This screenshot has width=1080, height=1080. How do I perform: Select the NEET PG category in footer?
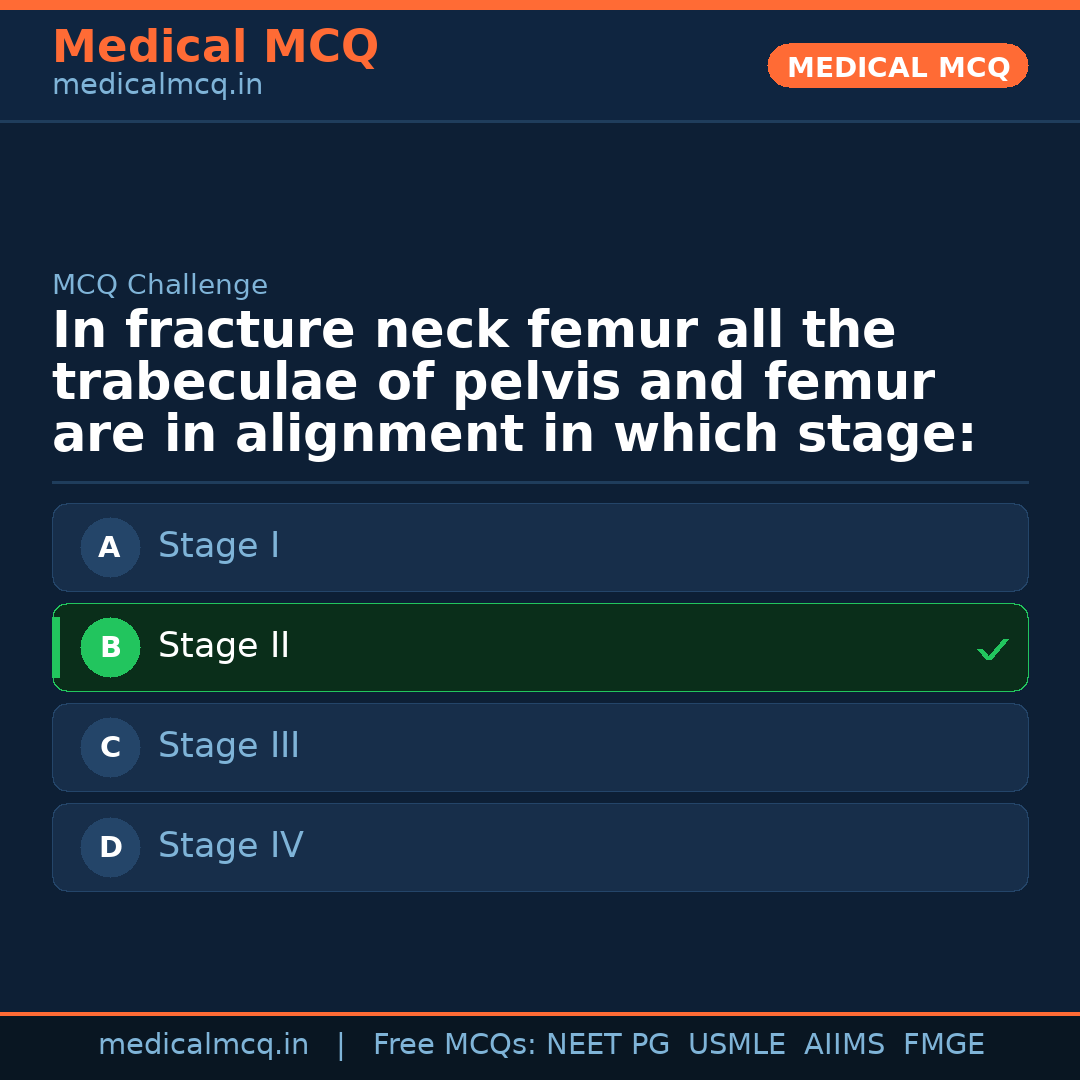(x=607, y=1043)
